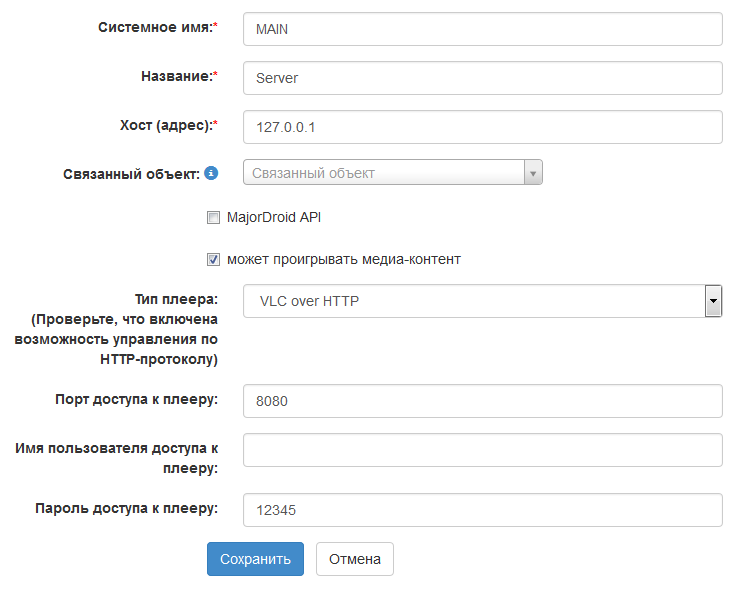The image size is (752, 607).
Task: Click the Порт доступа к плееру field
Action: click(x=482, y=401)
